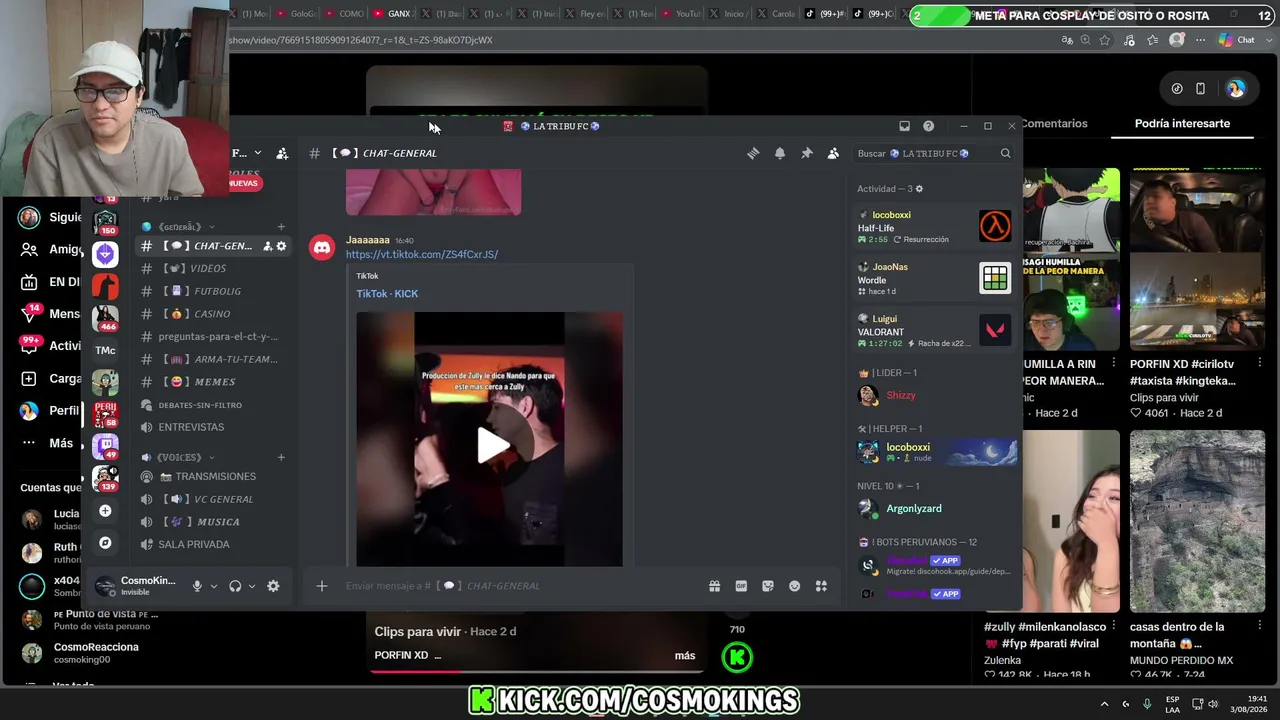Show pinned messages in Discord

pyautogui.click(x=807, y=153)
